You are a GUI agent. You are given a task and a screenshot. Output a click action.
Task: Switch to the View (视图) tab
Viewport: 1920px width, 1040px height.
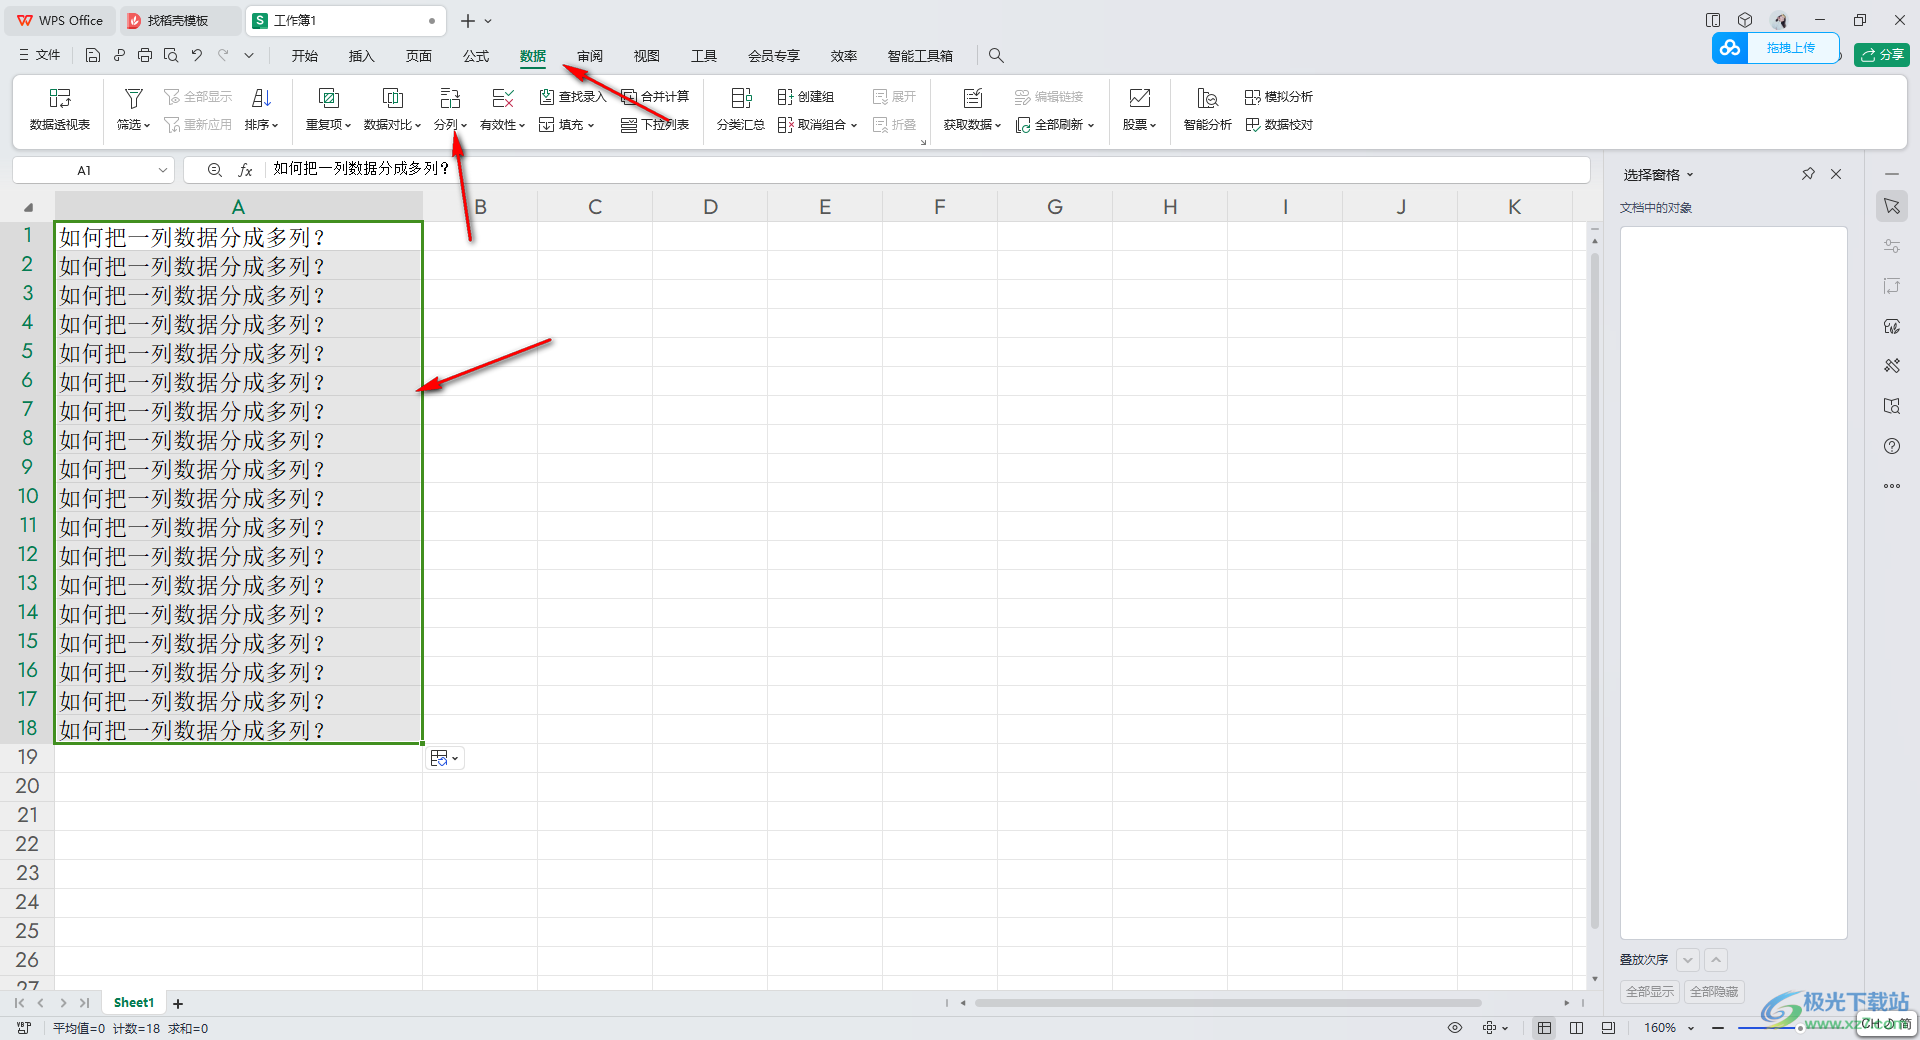click(x=647, y=55)
